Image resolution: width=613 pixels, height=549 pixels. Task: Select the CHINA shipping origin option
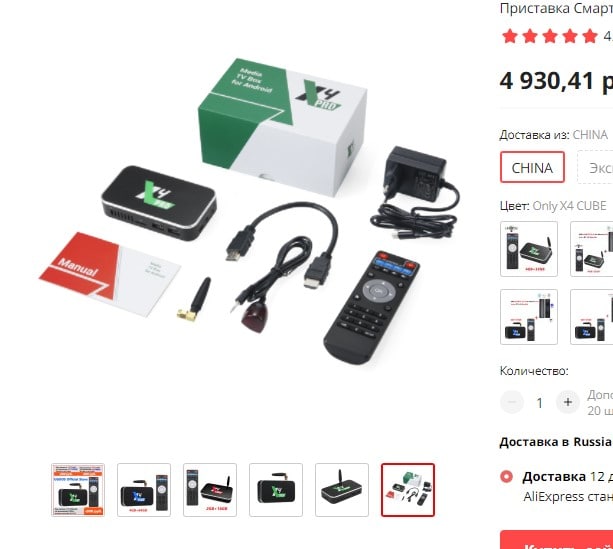tap(532, 167)
